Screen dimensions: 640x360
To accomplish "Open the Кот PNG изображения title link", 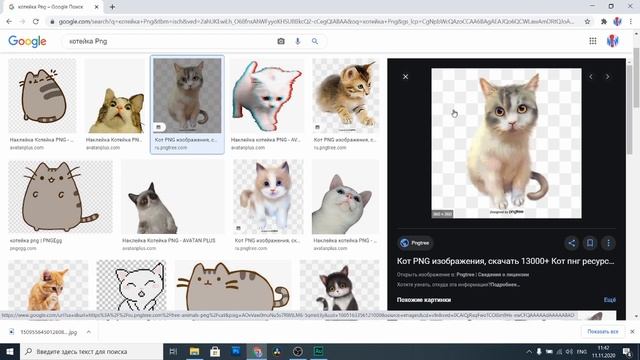I will [505, 261].
